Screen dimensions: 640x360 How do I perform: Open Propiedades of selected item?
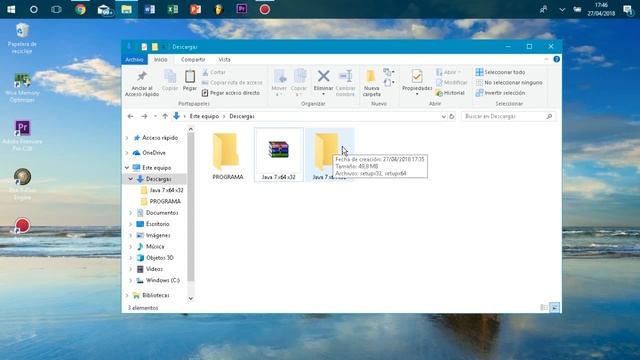pyautogui.click(x=417, y=82)
